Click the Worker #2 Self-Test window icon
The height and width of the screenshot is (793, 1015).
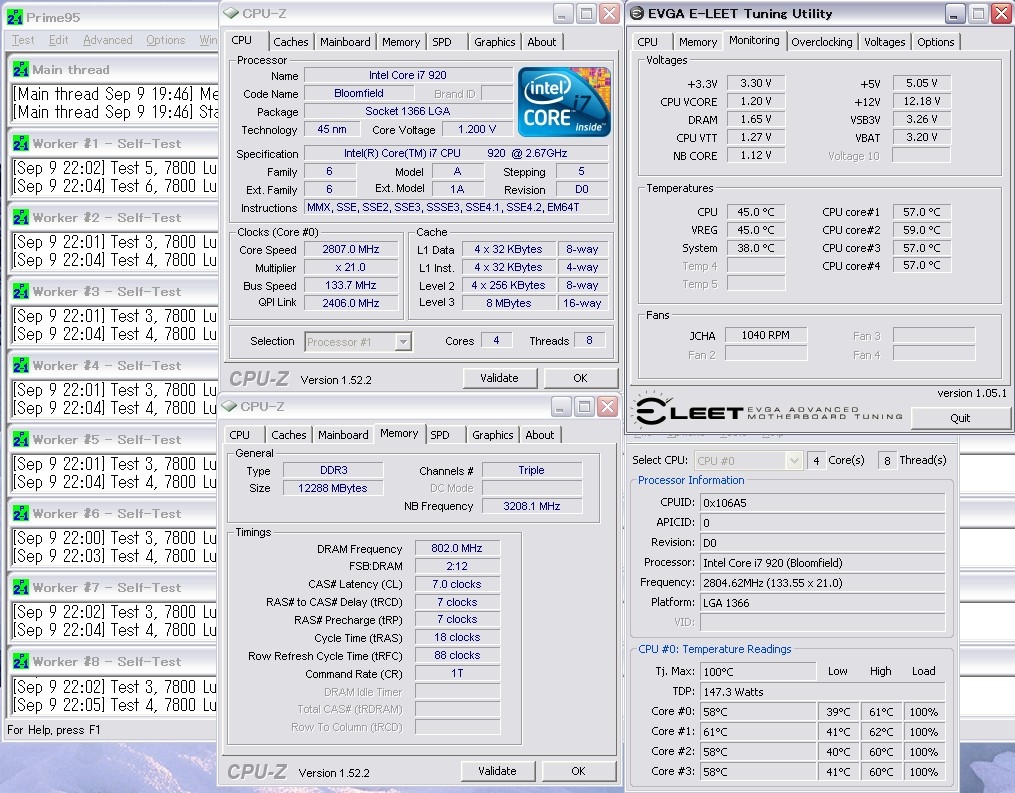pos(21,218)
